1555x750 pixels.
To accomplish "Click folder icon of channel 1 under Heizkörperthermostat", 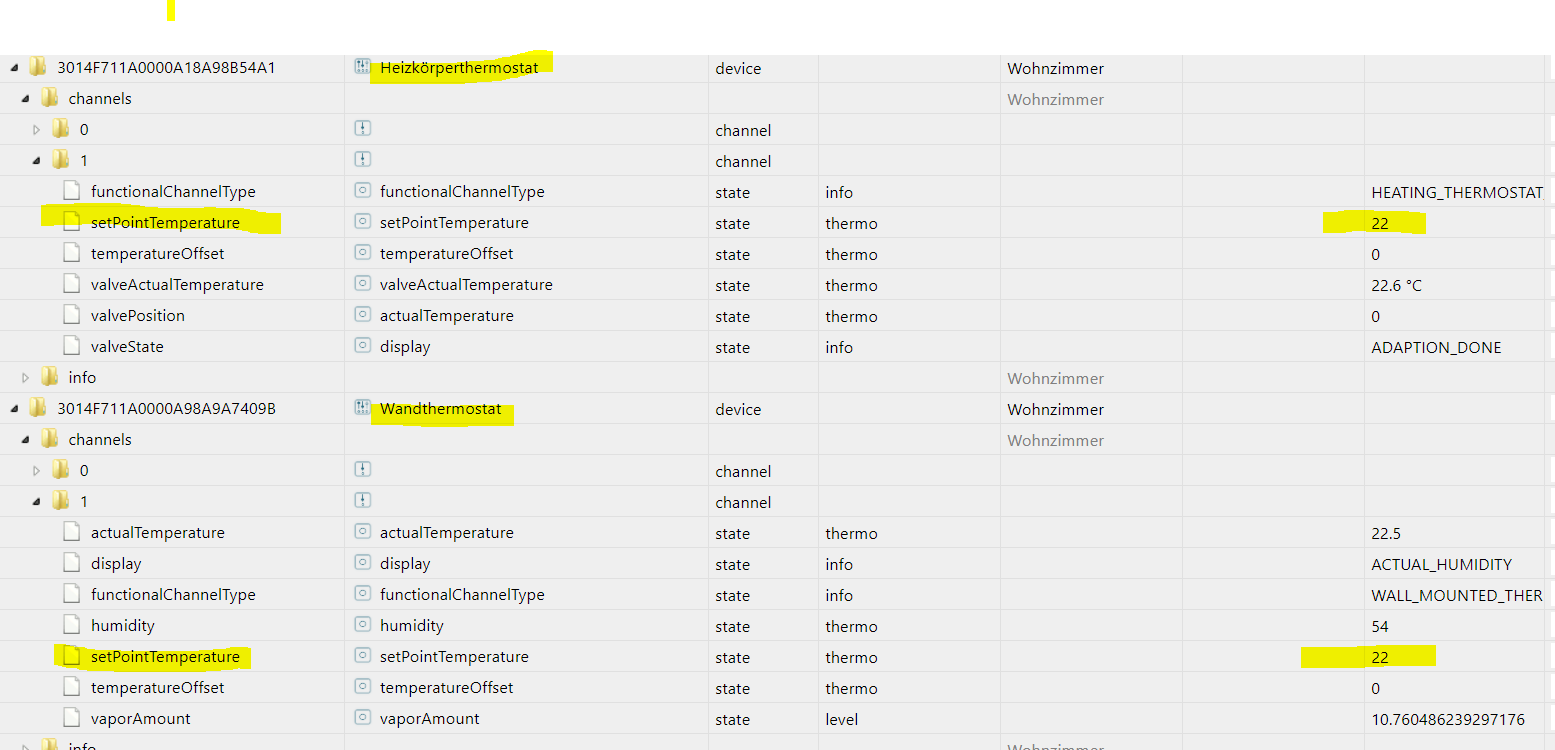I will 61,160.
